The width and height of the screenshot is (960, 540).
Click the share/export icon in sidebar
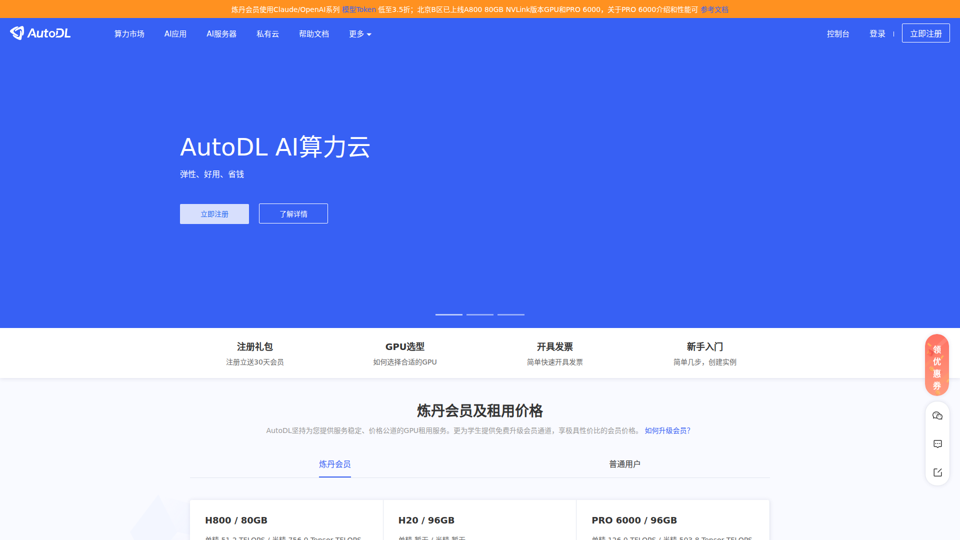pyautogui.click(x=937, y=472)
